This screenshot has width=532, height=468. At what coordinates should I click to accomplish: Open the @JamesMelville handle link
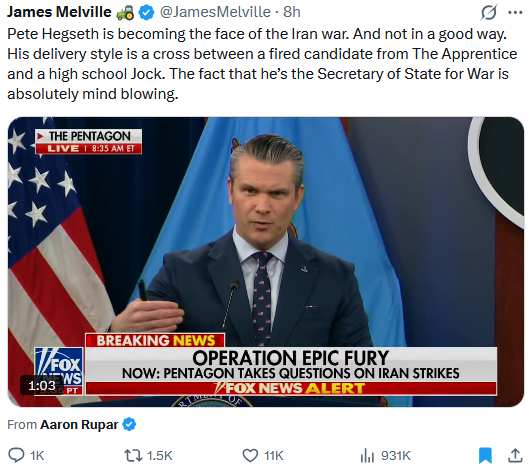point(215,12)
